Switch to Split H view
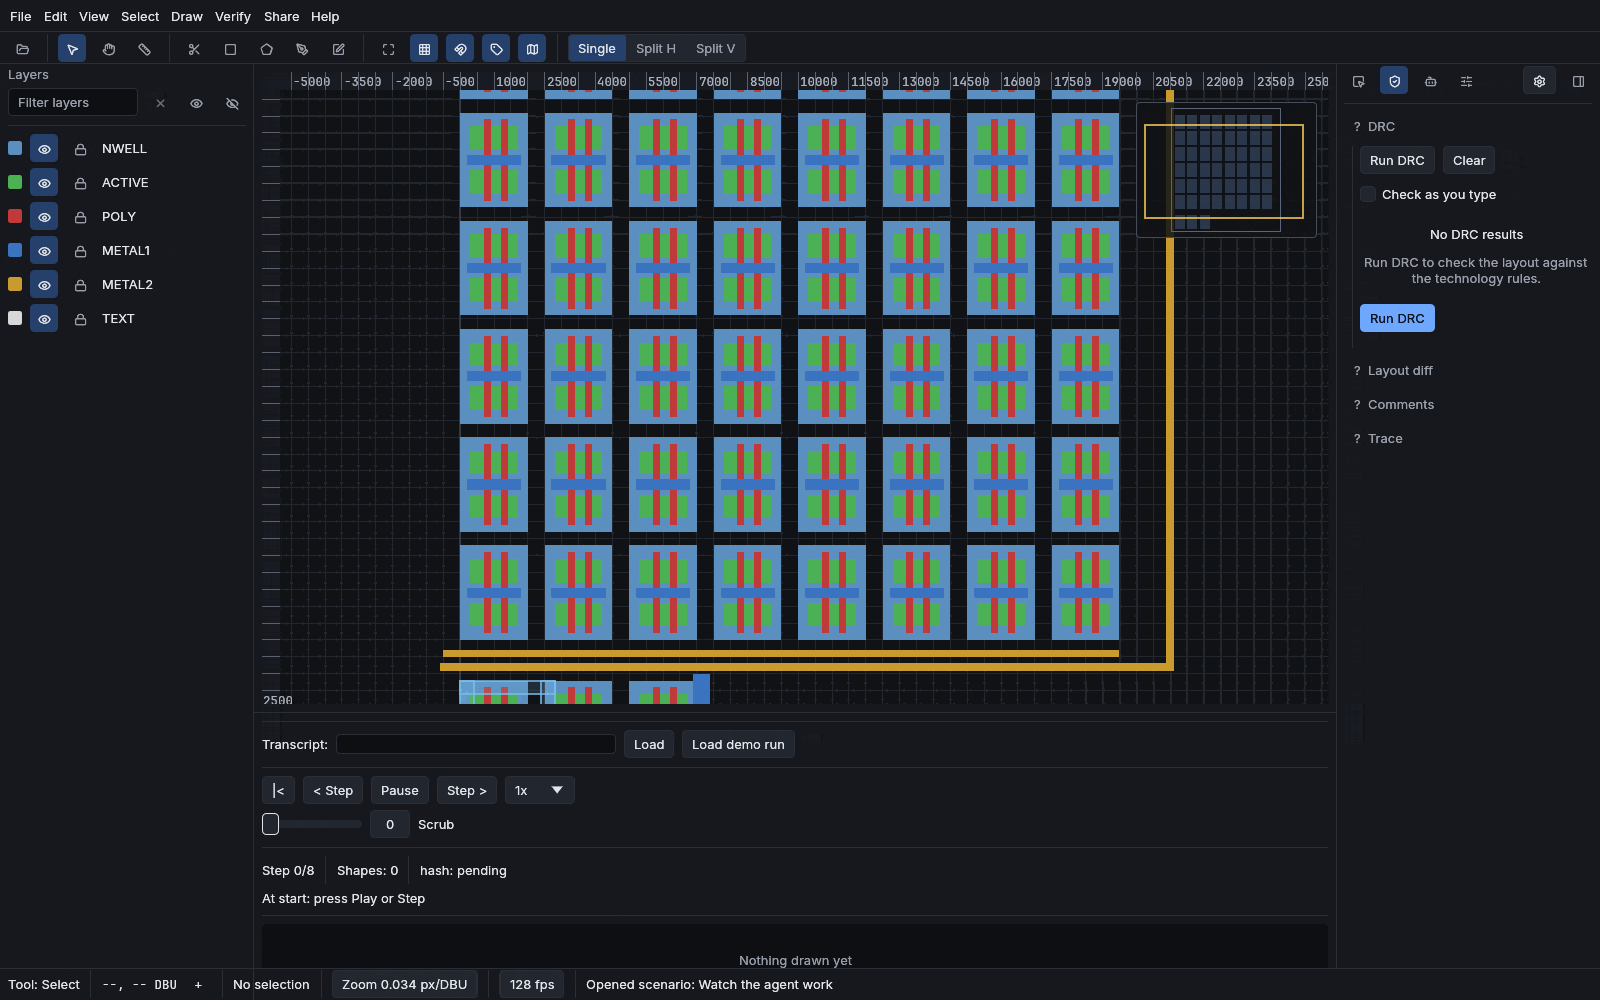Screen dimensions: 1600x1000 [x=655, y=49]
